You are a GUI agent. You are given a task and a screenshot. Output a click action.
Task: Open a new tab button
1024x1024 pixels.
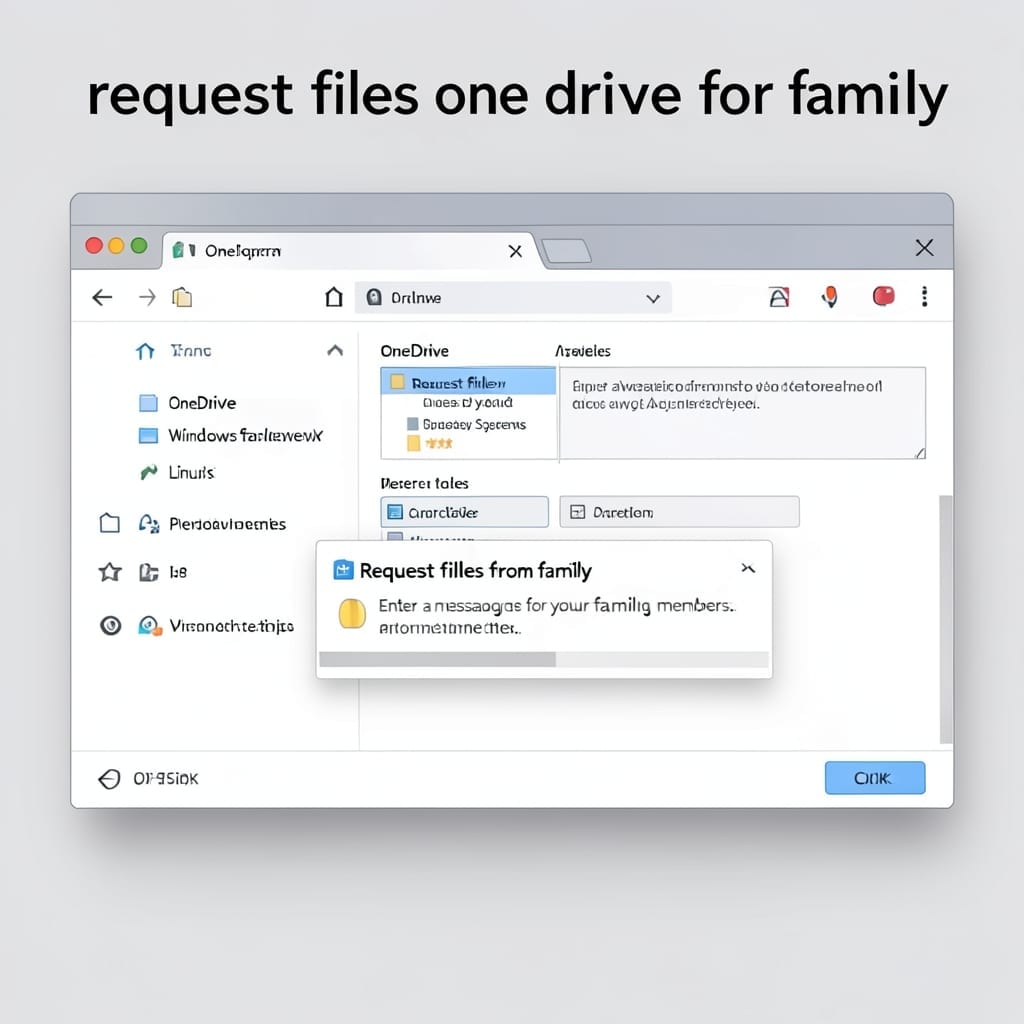[566, 251]
